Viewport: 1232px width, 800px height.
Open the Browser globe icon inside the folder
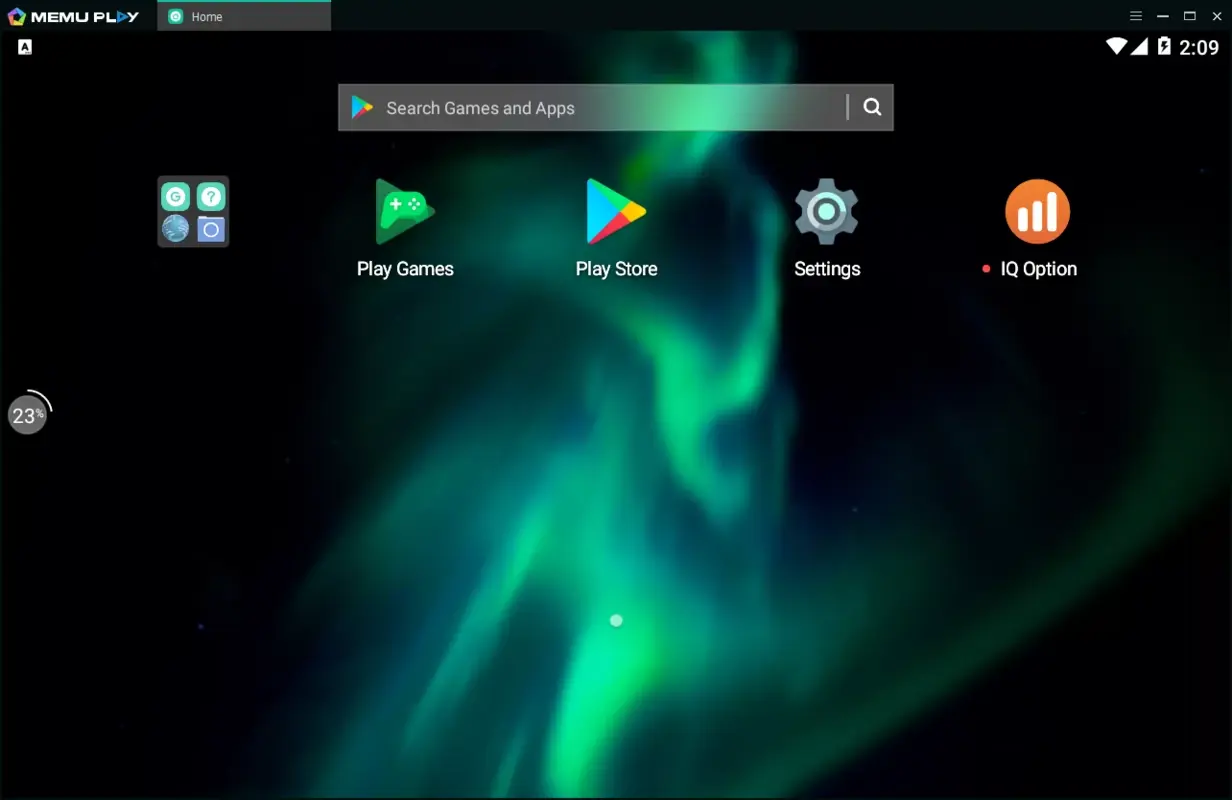[176, 227]
